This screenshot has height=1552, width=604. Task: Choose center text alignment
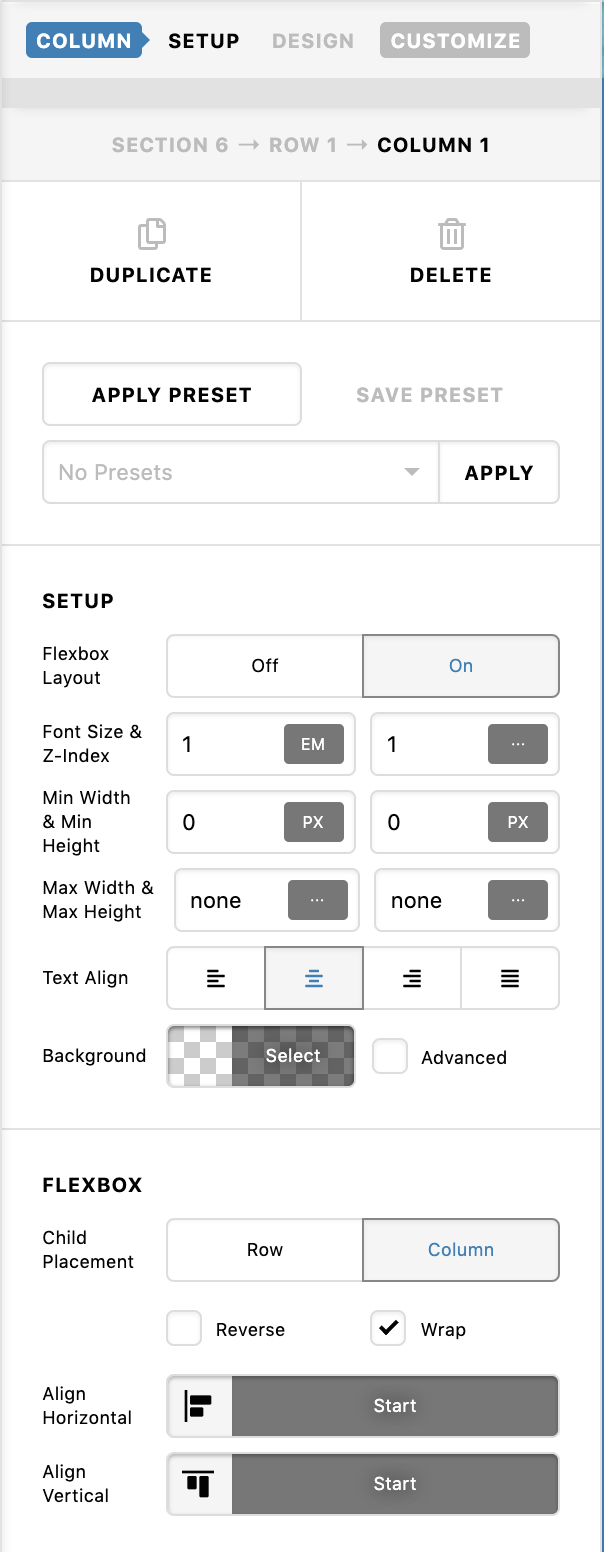pos(314,978)
